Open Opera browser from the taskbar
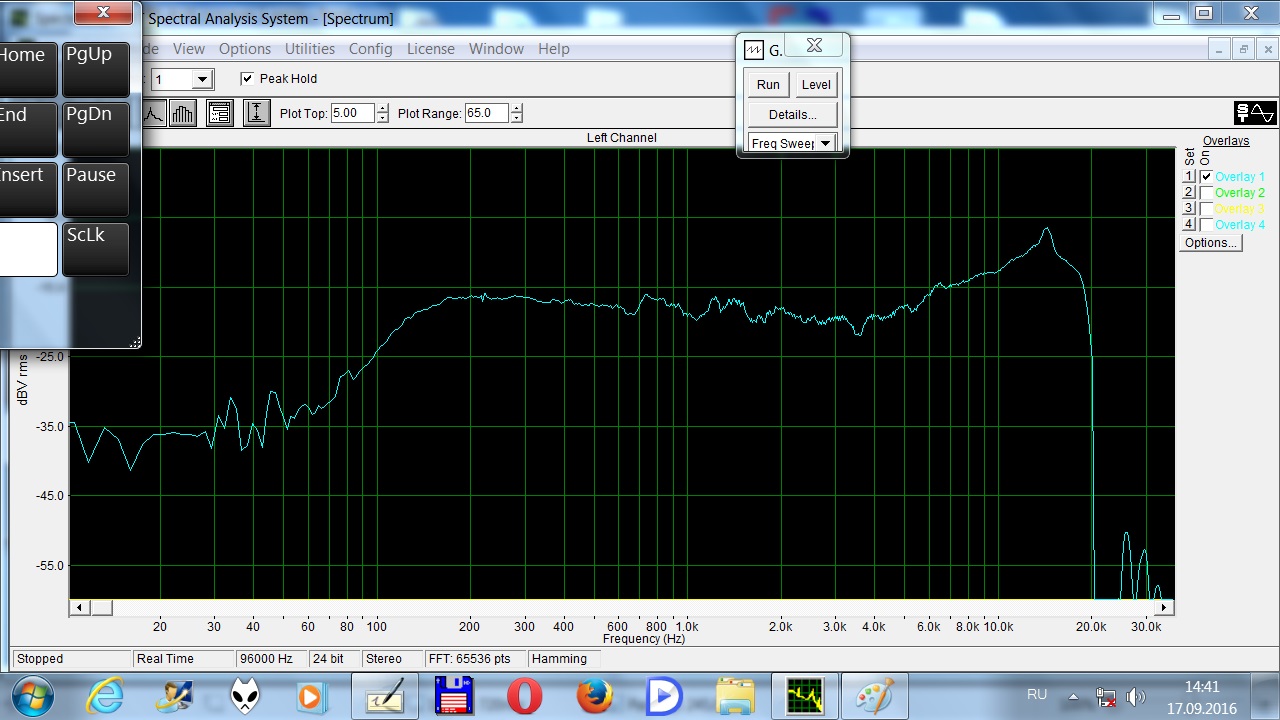This screenshot has height=720, width=1280. point(524,695)
